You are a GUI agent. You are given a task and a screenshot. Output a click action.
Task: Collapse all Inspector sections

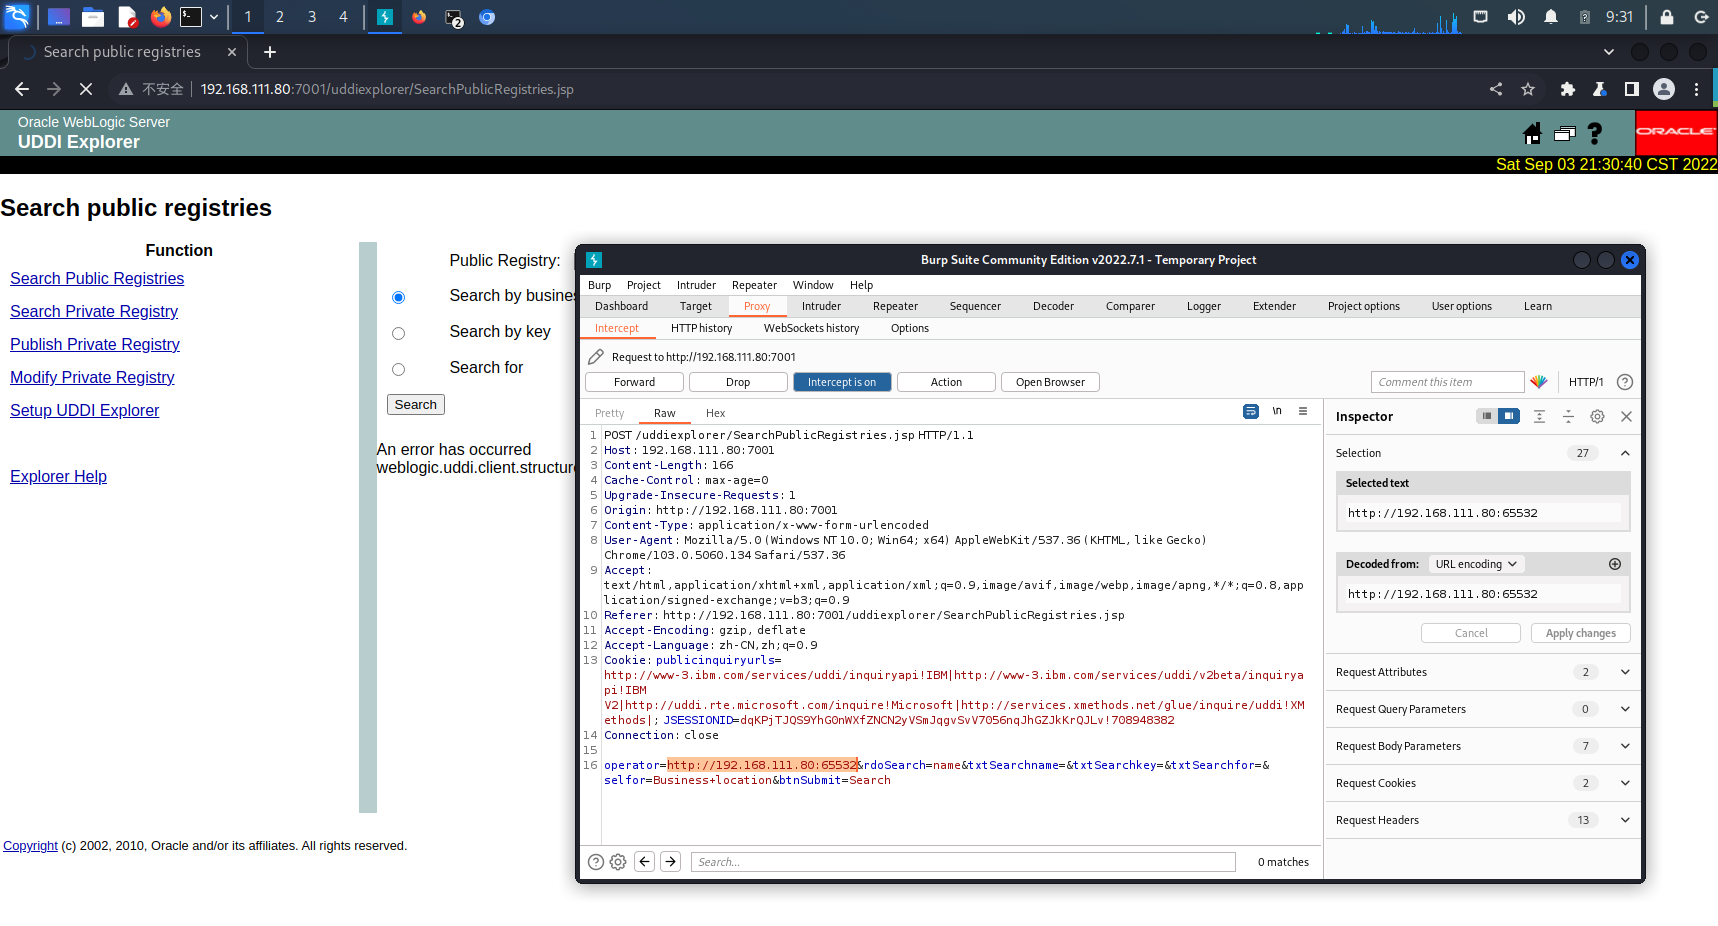pos(1569,417)
